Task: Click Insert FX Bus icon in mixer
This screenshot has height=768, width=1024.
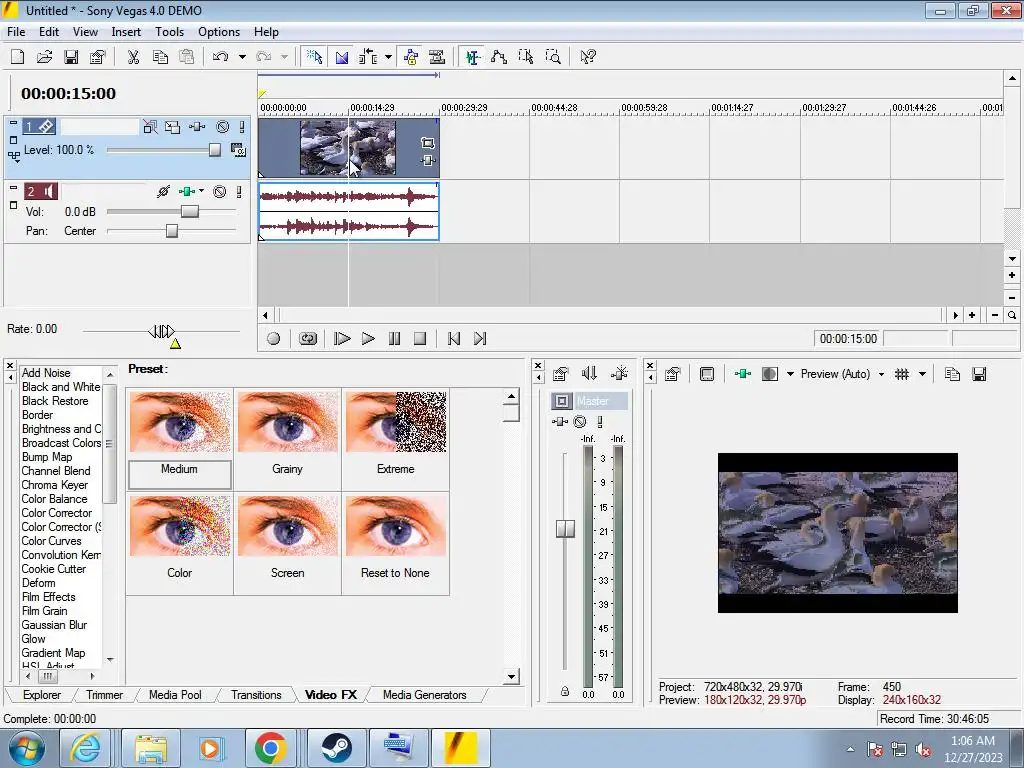Action: pos(619,374)
